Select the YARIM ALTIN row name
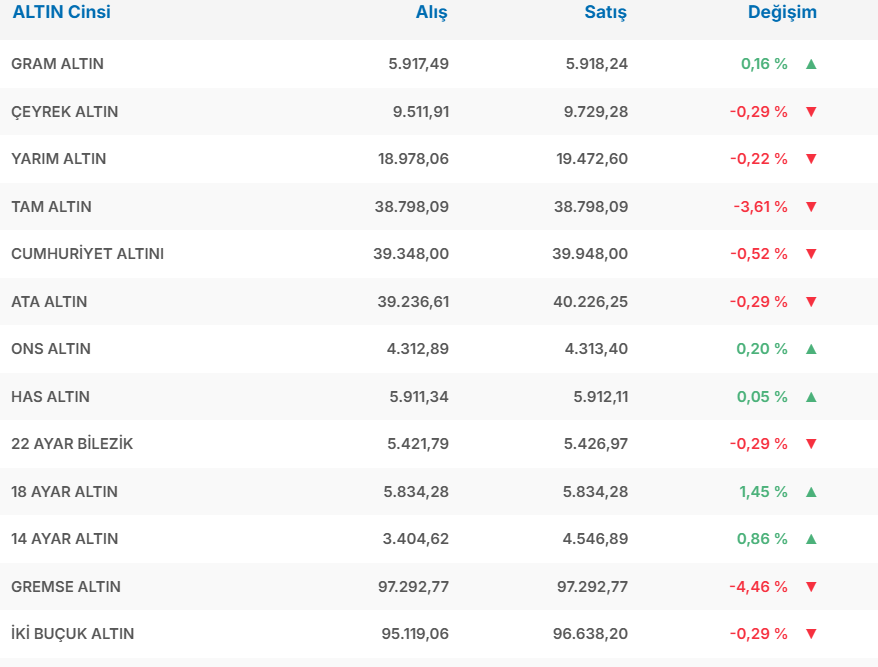The width and height of the screenshot is (878, 667). click(58, 159)
